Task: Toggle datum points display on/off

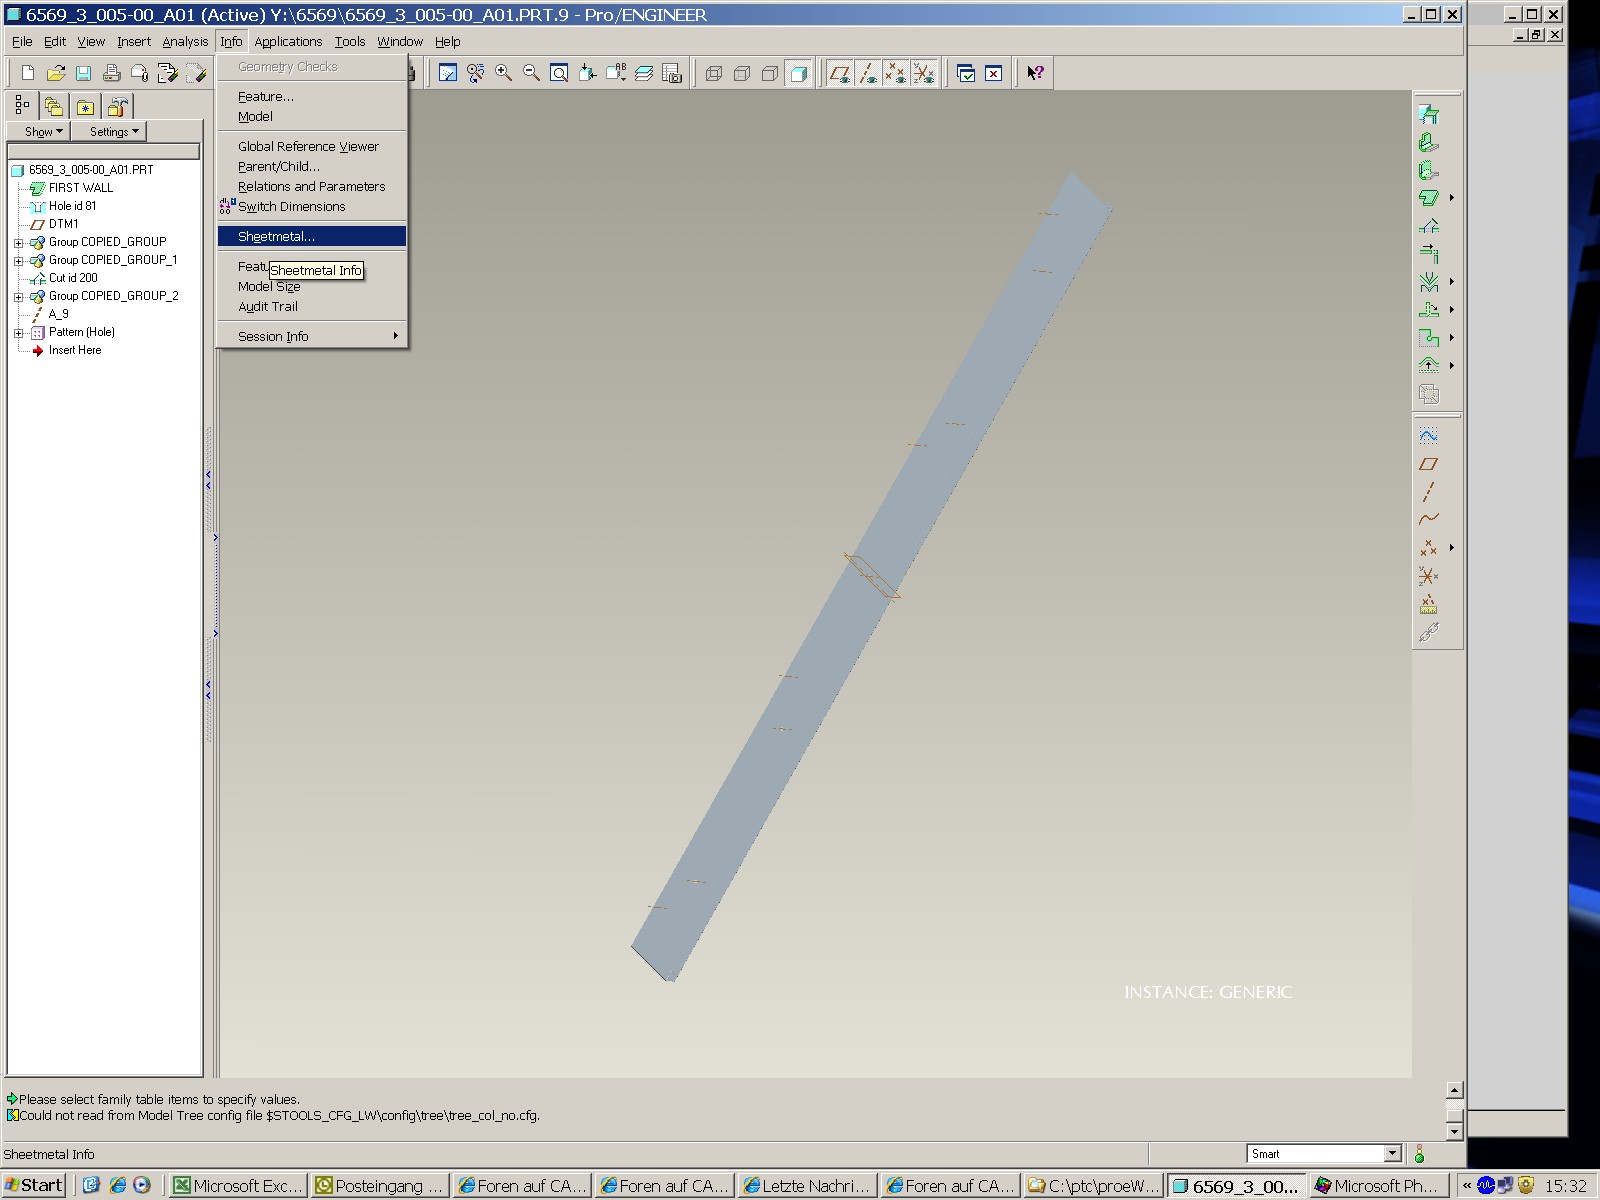Action: (x=895, y=73)
